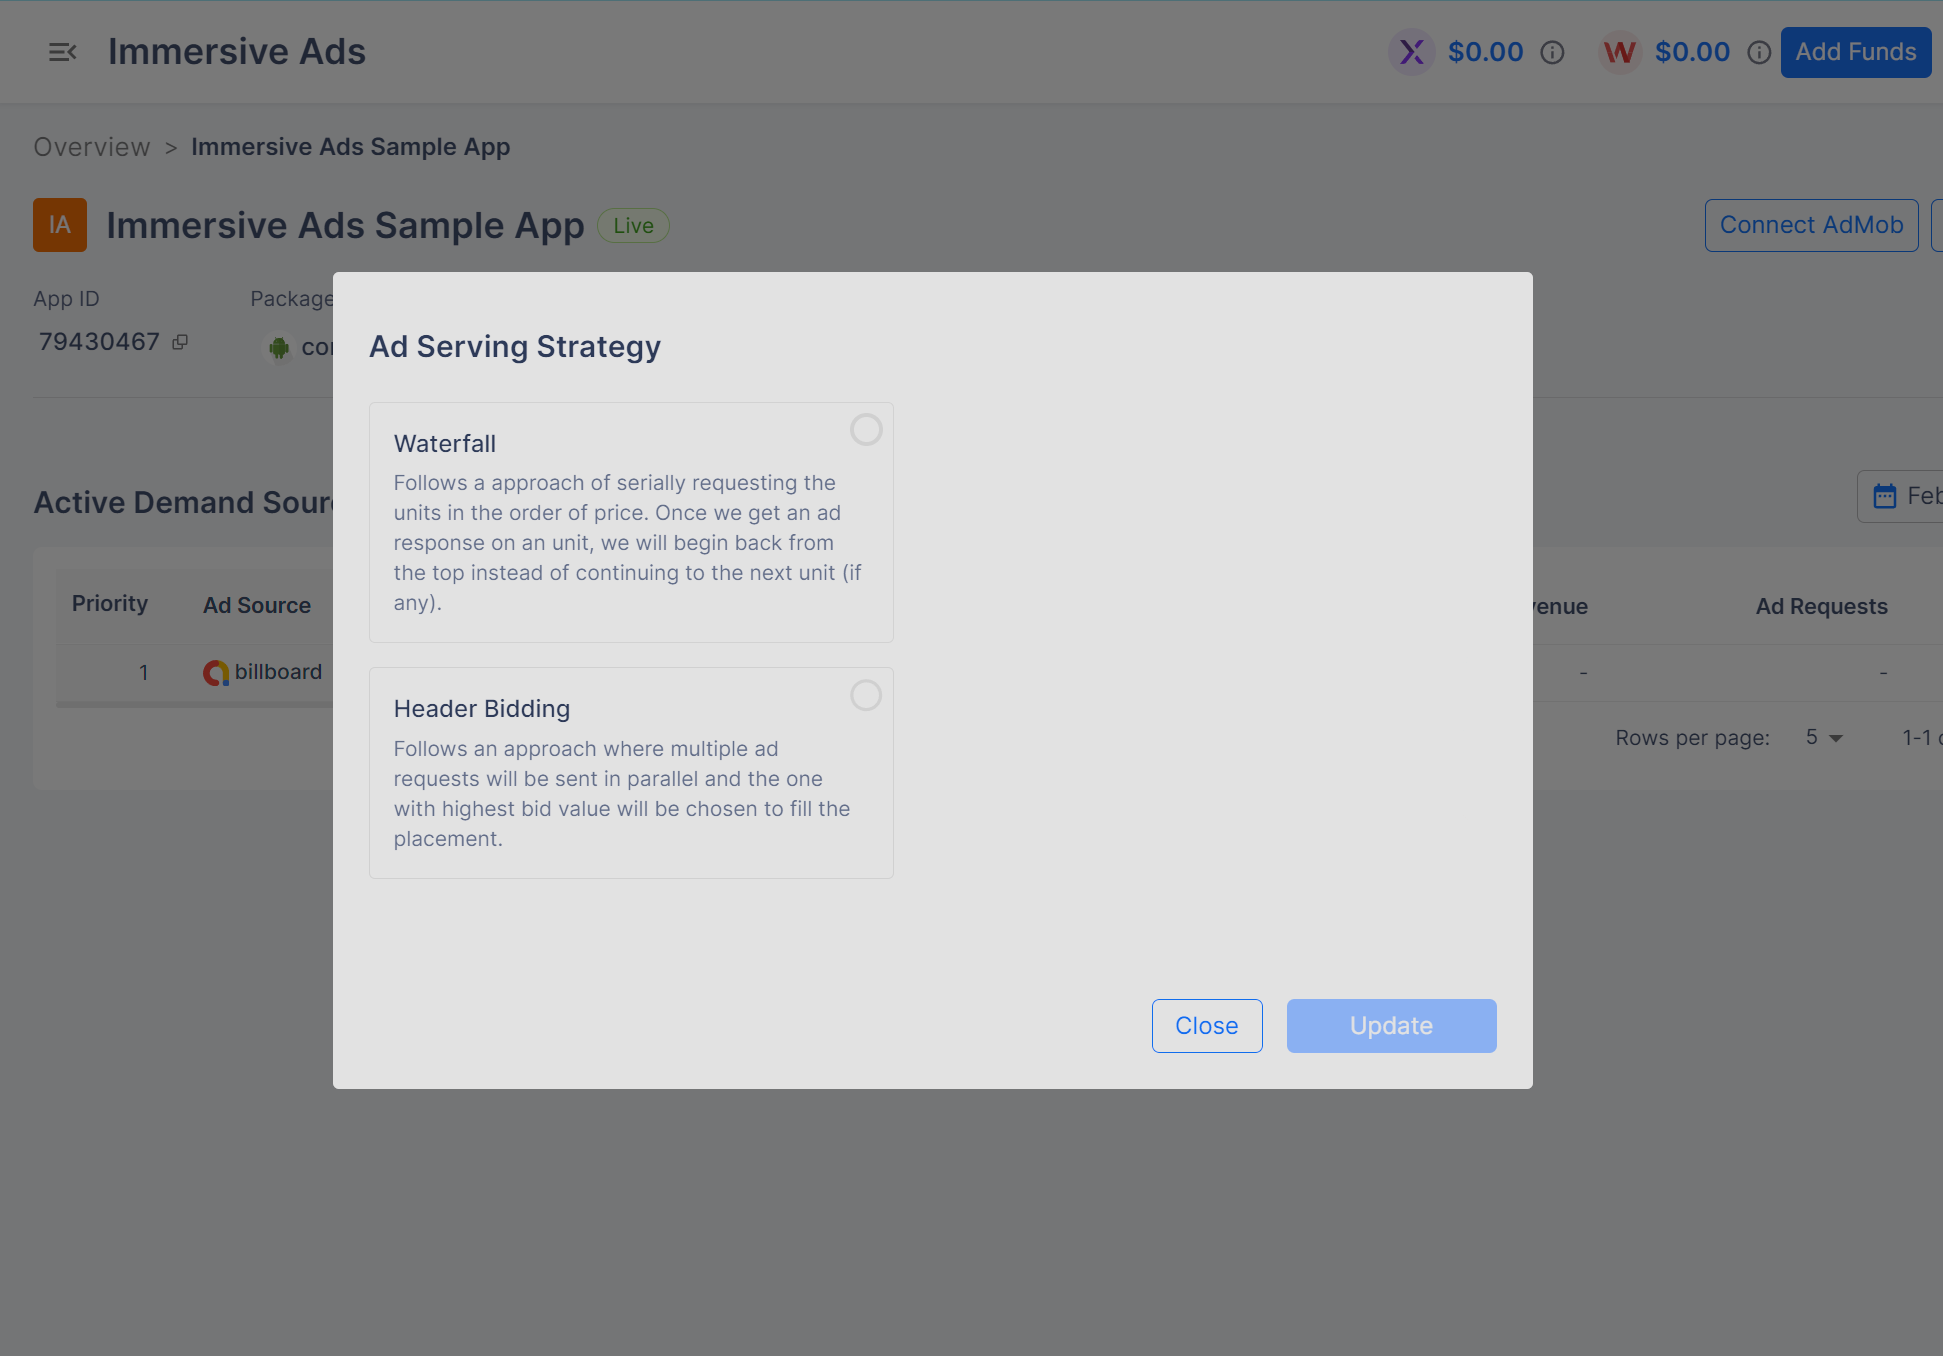1943x1356 pixels.
Task: Select the Header Bidding radio button
Action: tap(866, 695)
